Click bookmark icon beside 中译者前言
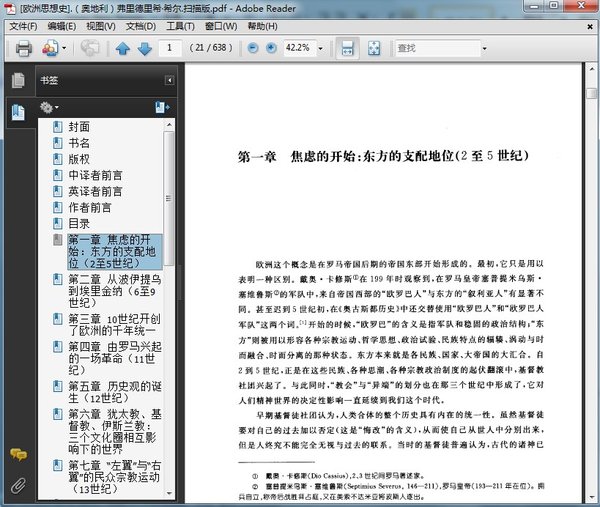 tap(58, 175)
